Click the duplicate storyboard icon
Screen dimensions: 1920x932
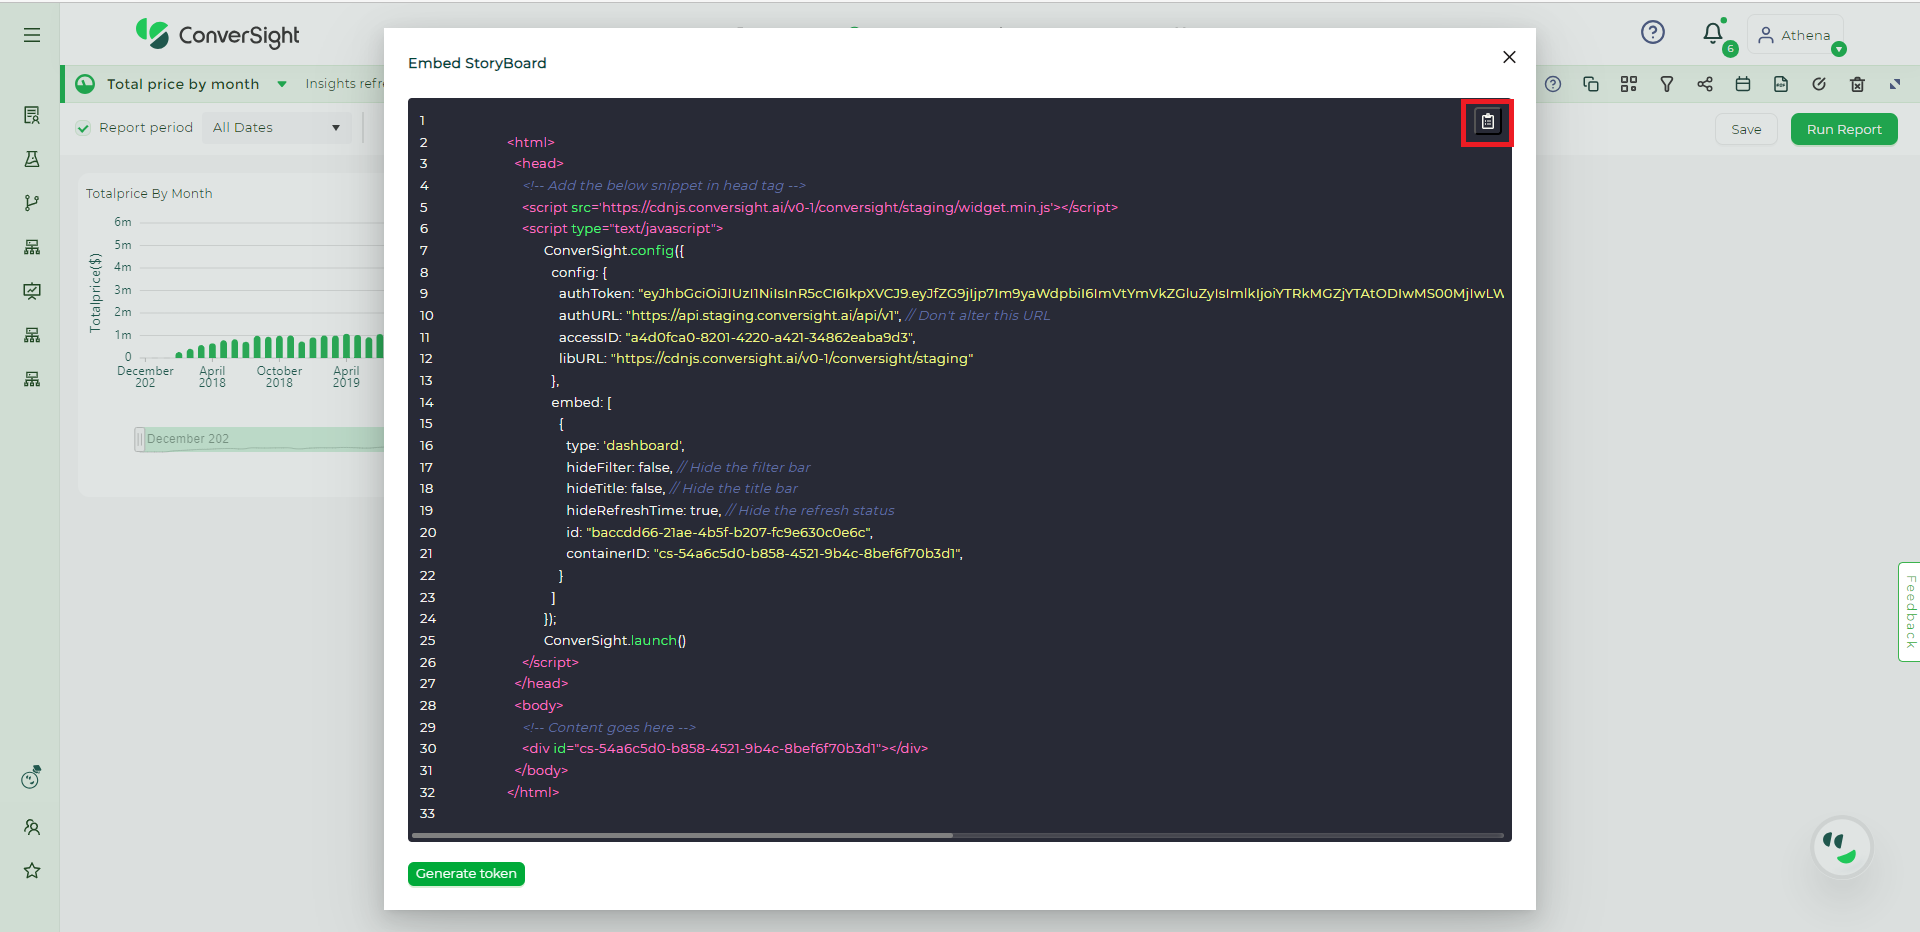coord(1591,84)
